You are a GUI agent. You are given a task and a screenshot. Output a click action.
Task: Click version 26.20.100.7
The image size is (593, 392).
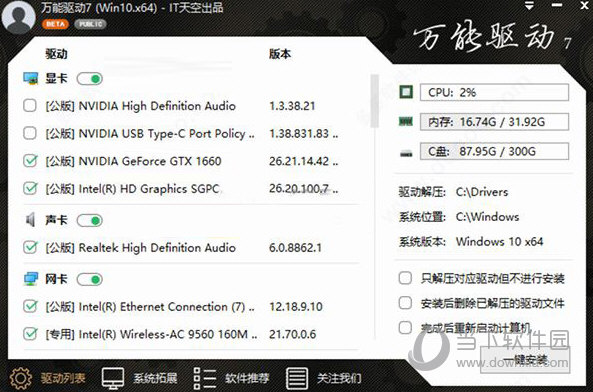[x=303, y=189]
